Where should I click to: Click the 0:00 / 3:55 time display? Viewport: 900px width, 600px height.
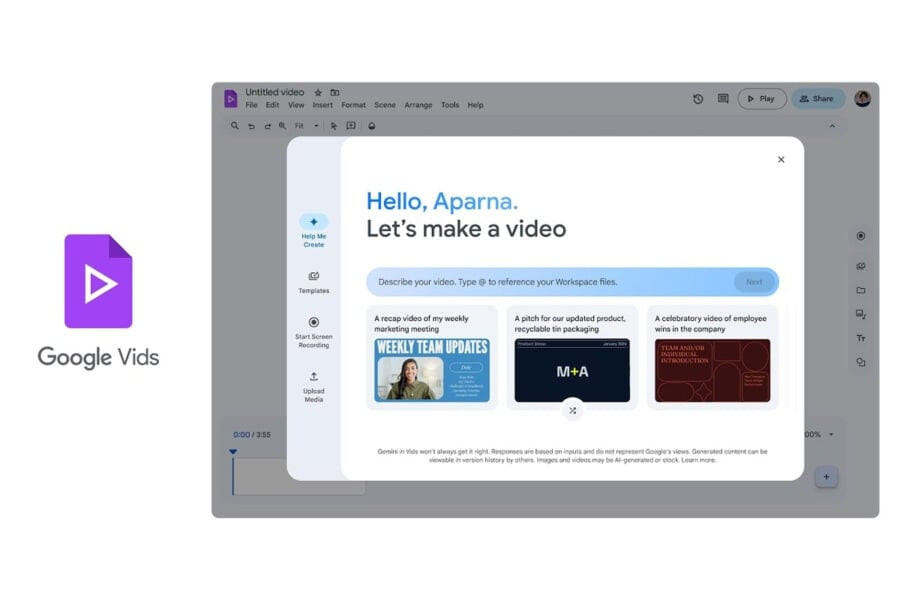pos(252,435)
